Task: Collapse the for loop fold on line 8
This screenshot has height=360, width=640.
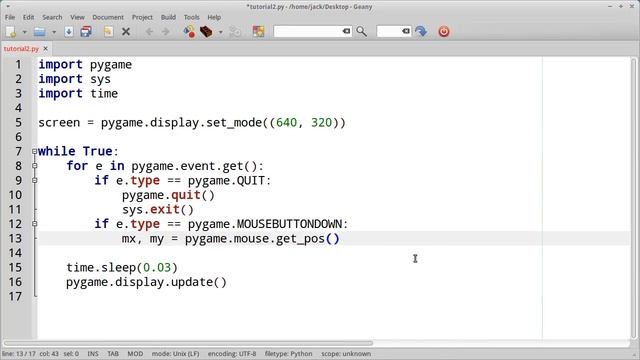Action: tap(35, 166)
